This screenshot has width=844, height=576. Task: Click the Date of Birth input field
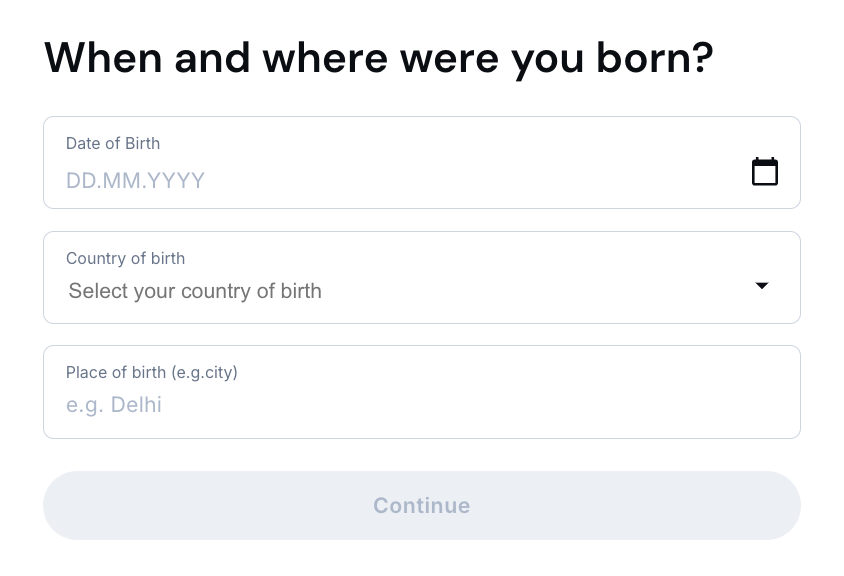[400, 180]
